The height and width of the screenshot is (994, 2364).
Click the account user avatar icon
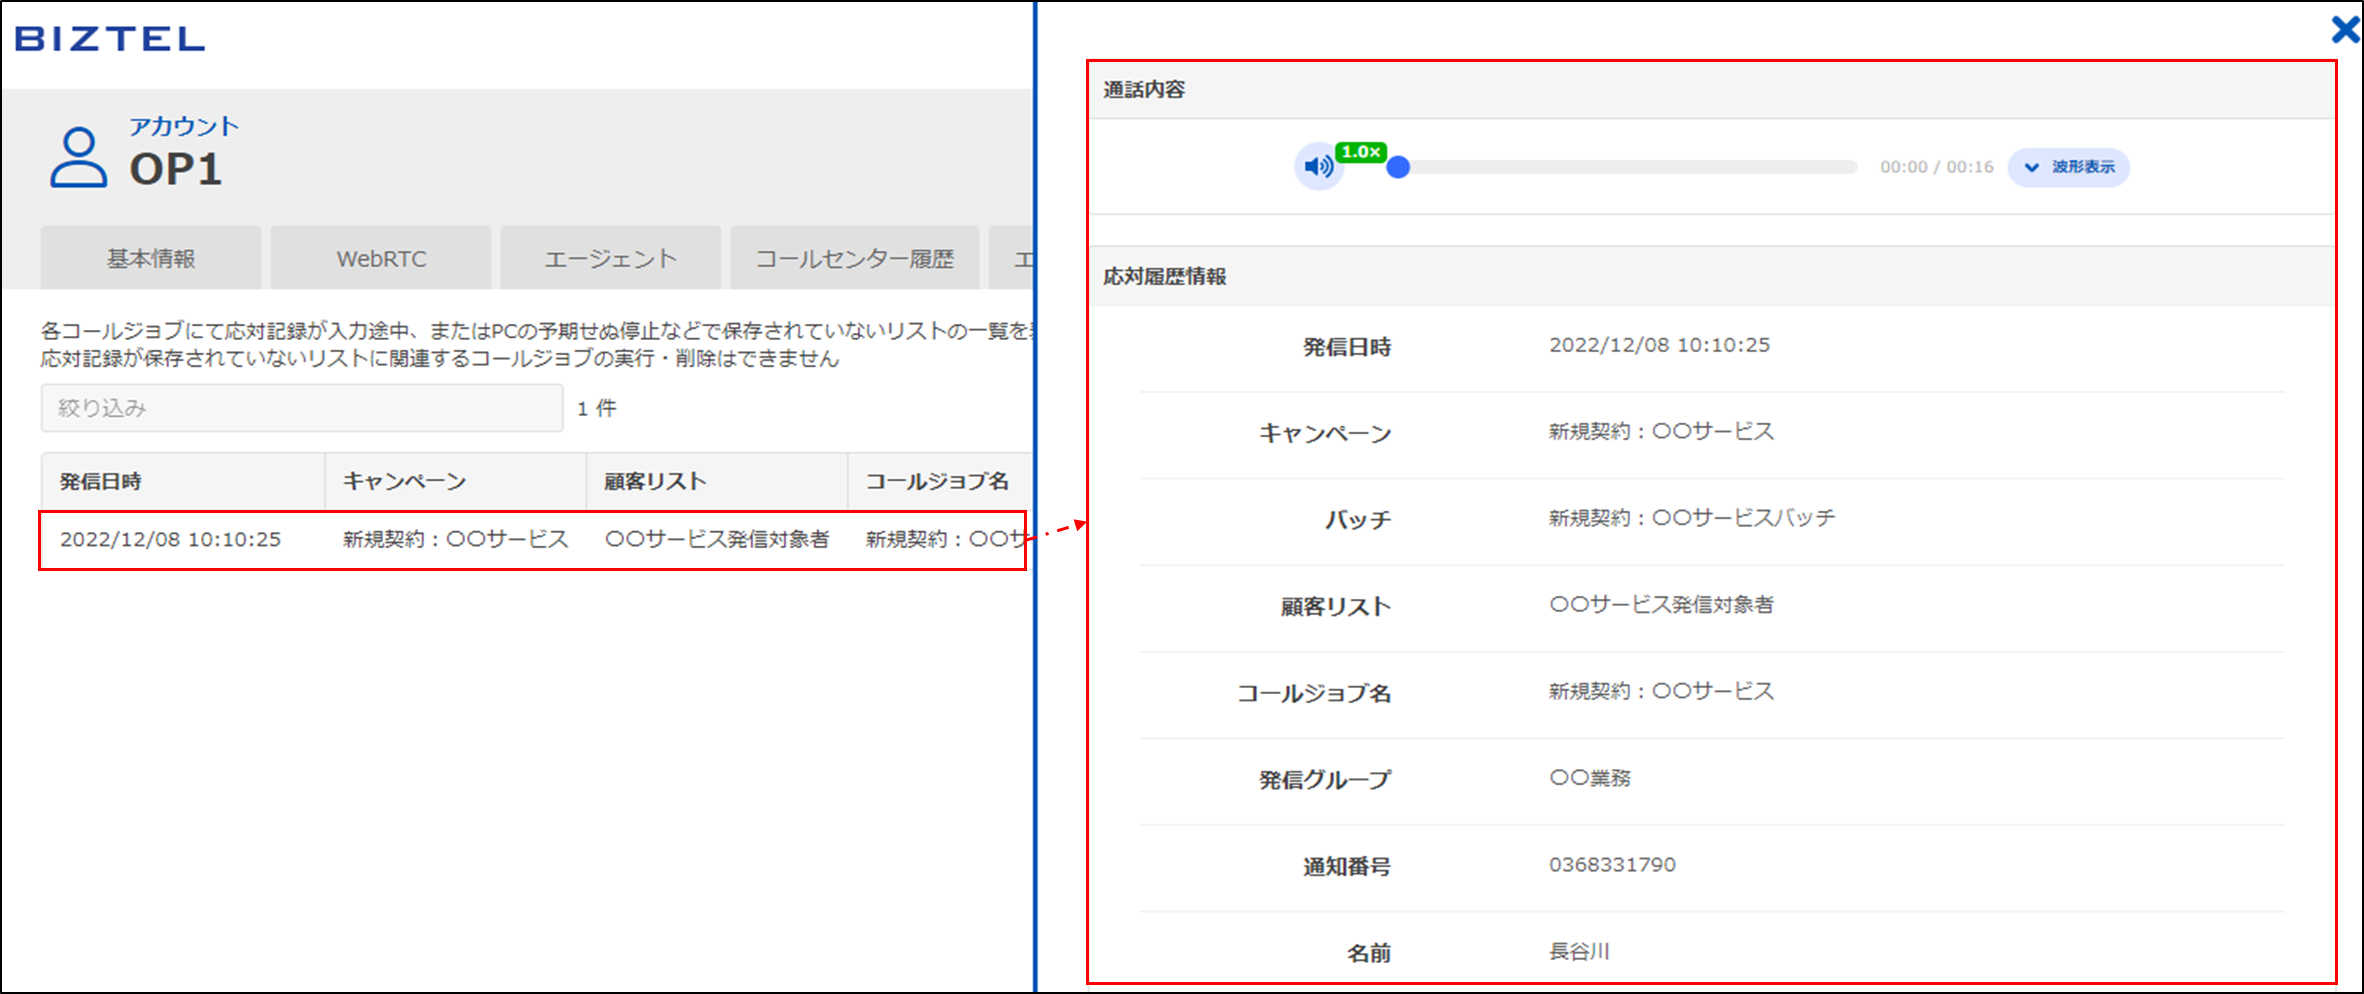pyautogui.click(x=78, y=157)
